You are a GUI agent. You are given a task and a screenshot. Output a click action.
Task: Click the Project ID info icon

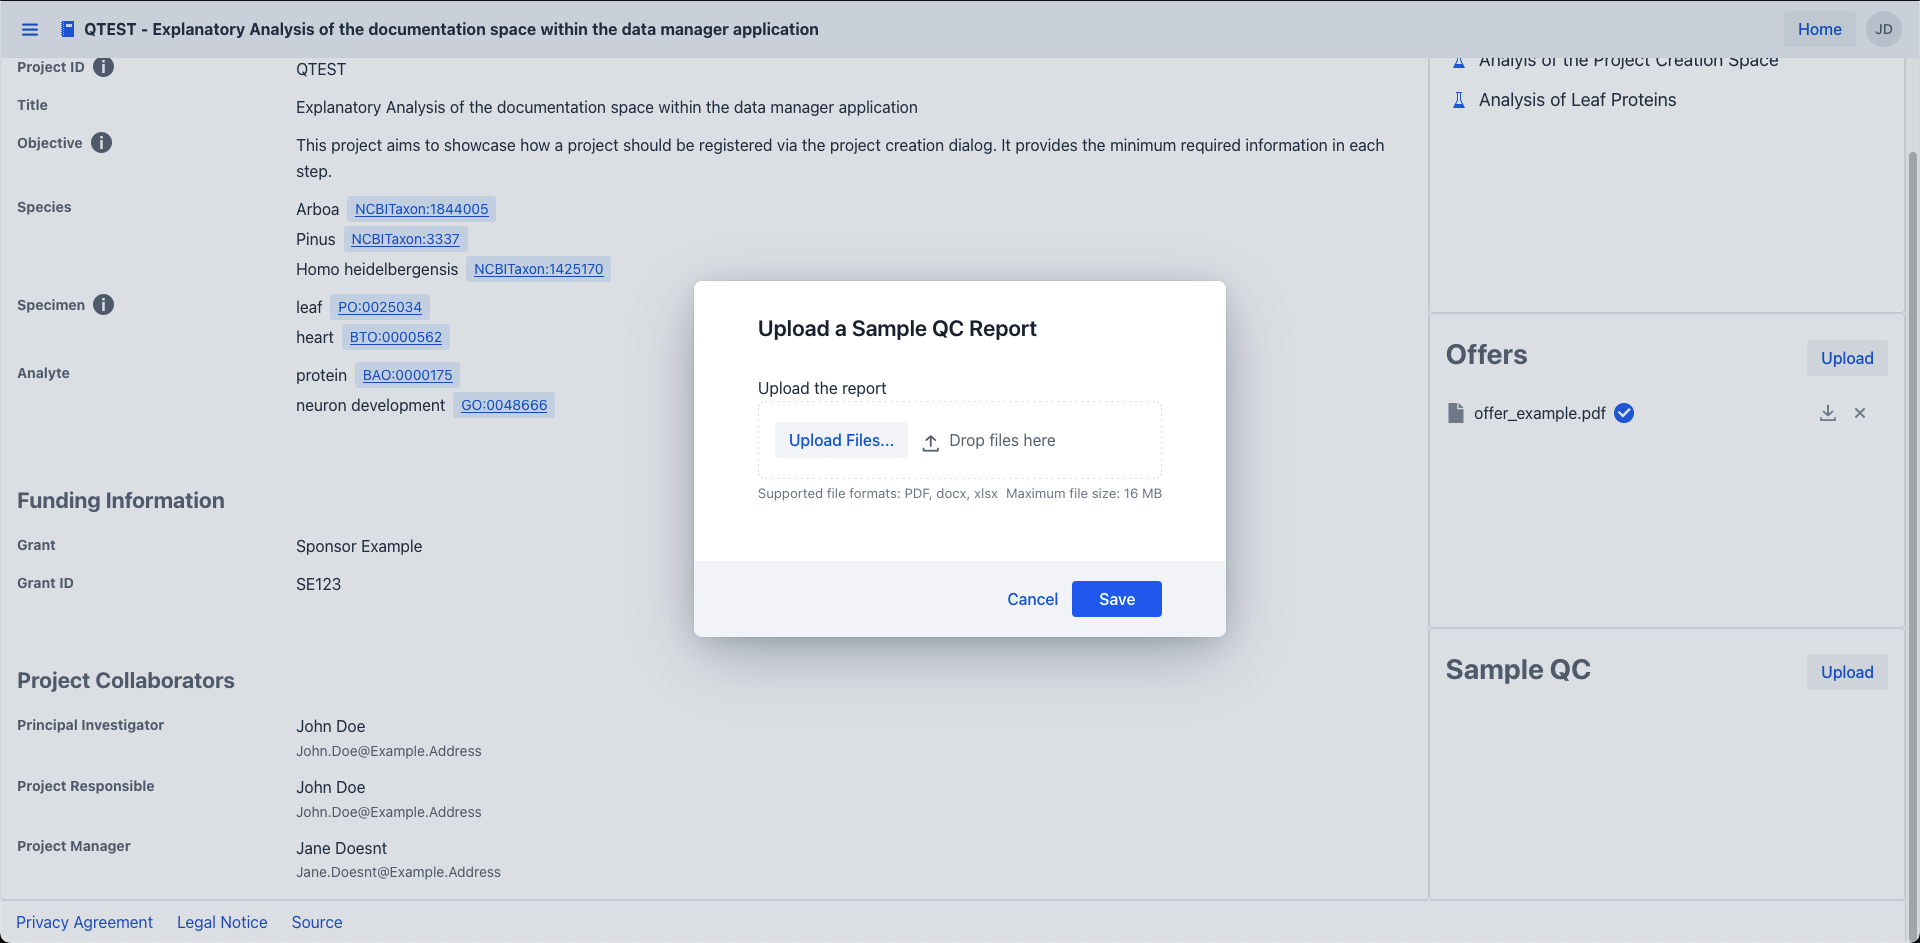click(x=103, y=67)
